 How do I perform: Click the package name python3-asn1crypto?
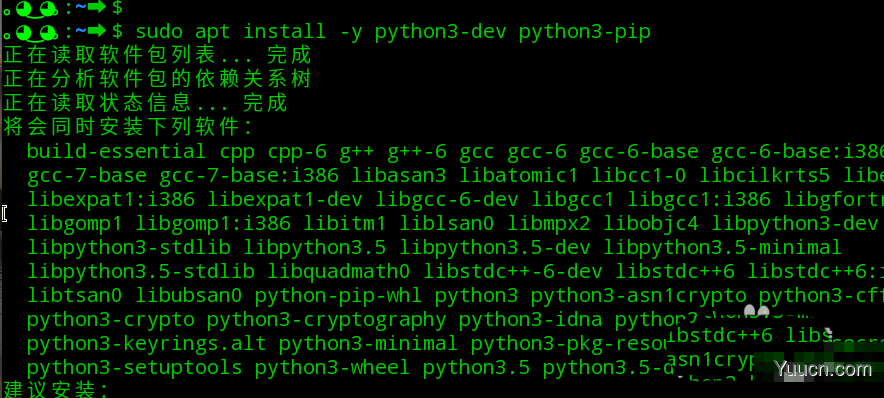click(638, 297)
